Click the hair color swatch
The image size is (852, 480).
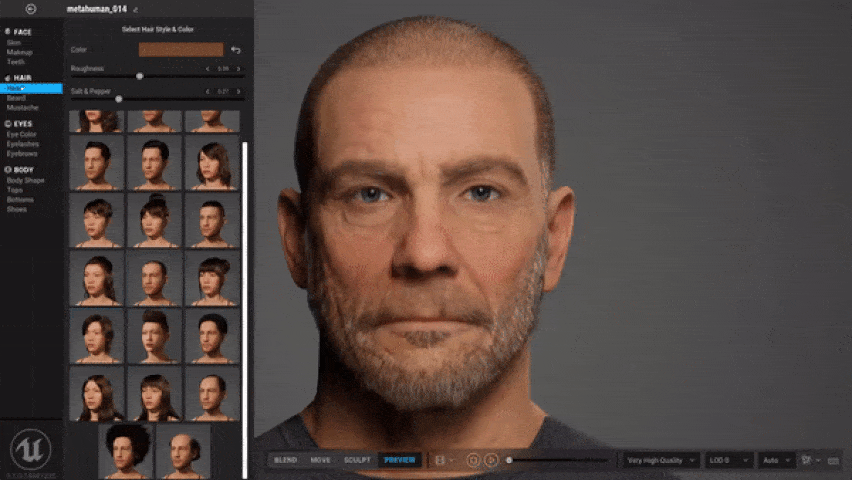tap(181, 50)
